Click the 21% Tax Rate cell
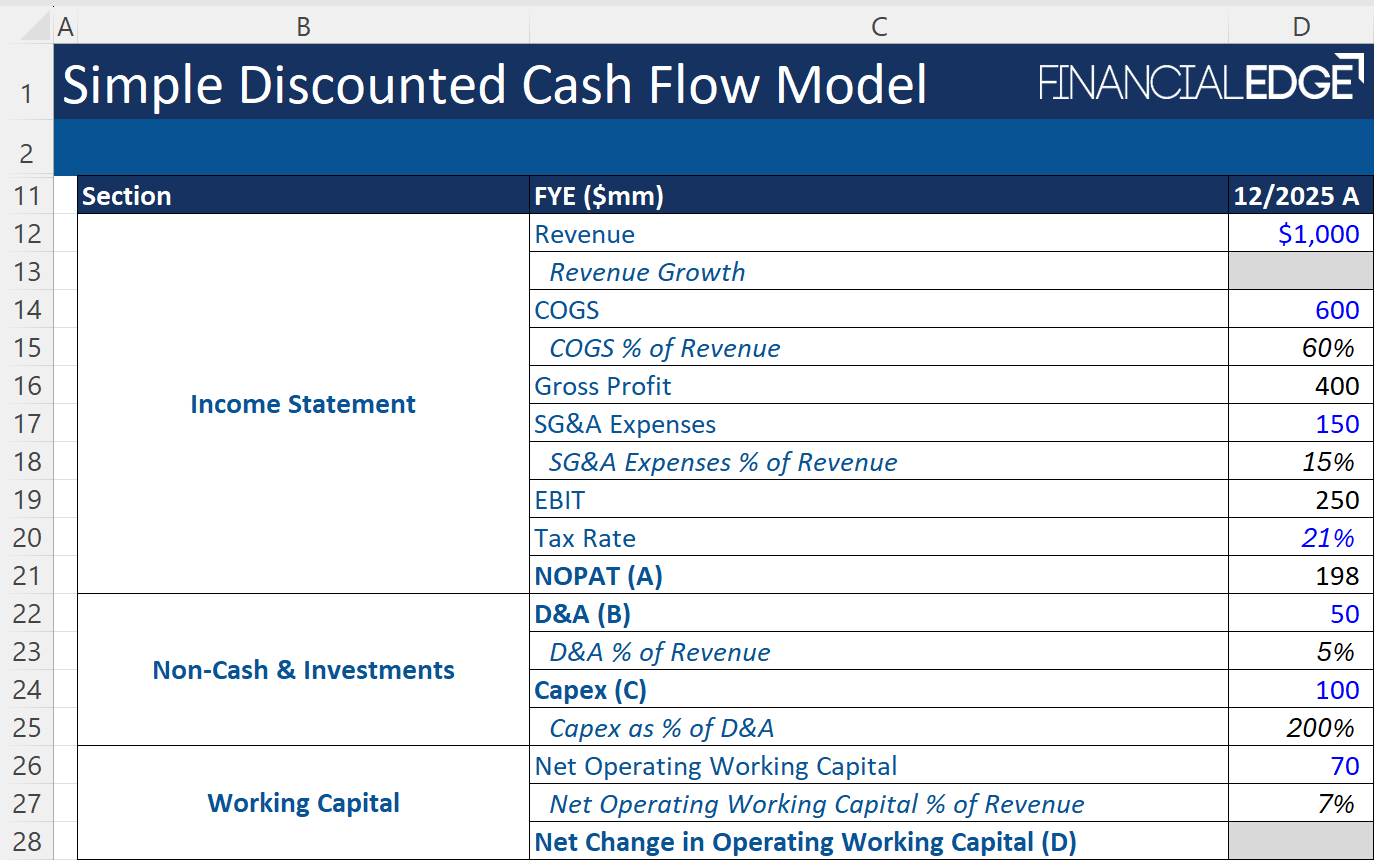The height and width of the screenshot is (860, 1374). (x=1299, y=537)
